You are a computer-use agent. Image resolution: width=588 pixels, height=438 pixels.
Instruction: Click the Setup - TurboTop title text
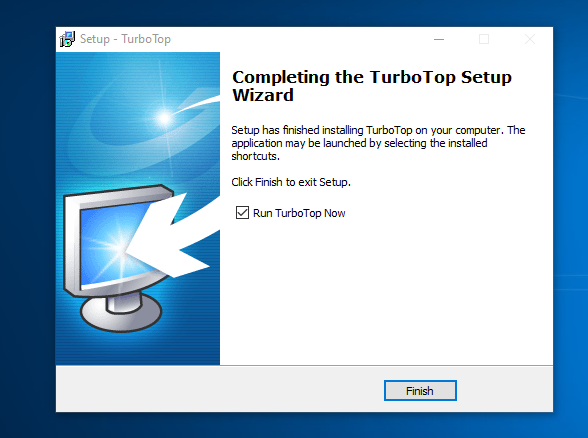[x=125, y=39]
